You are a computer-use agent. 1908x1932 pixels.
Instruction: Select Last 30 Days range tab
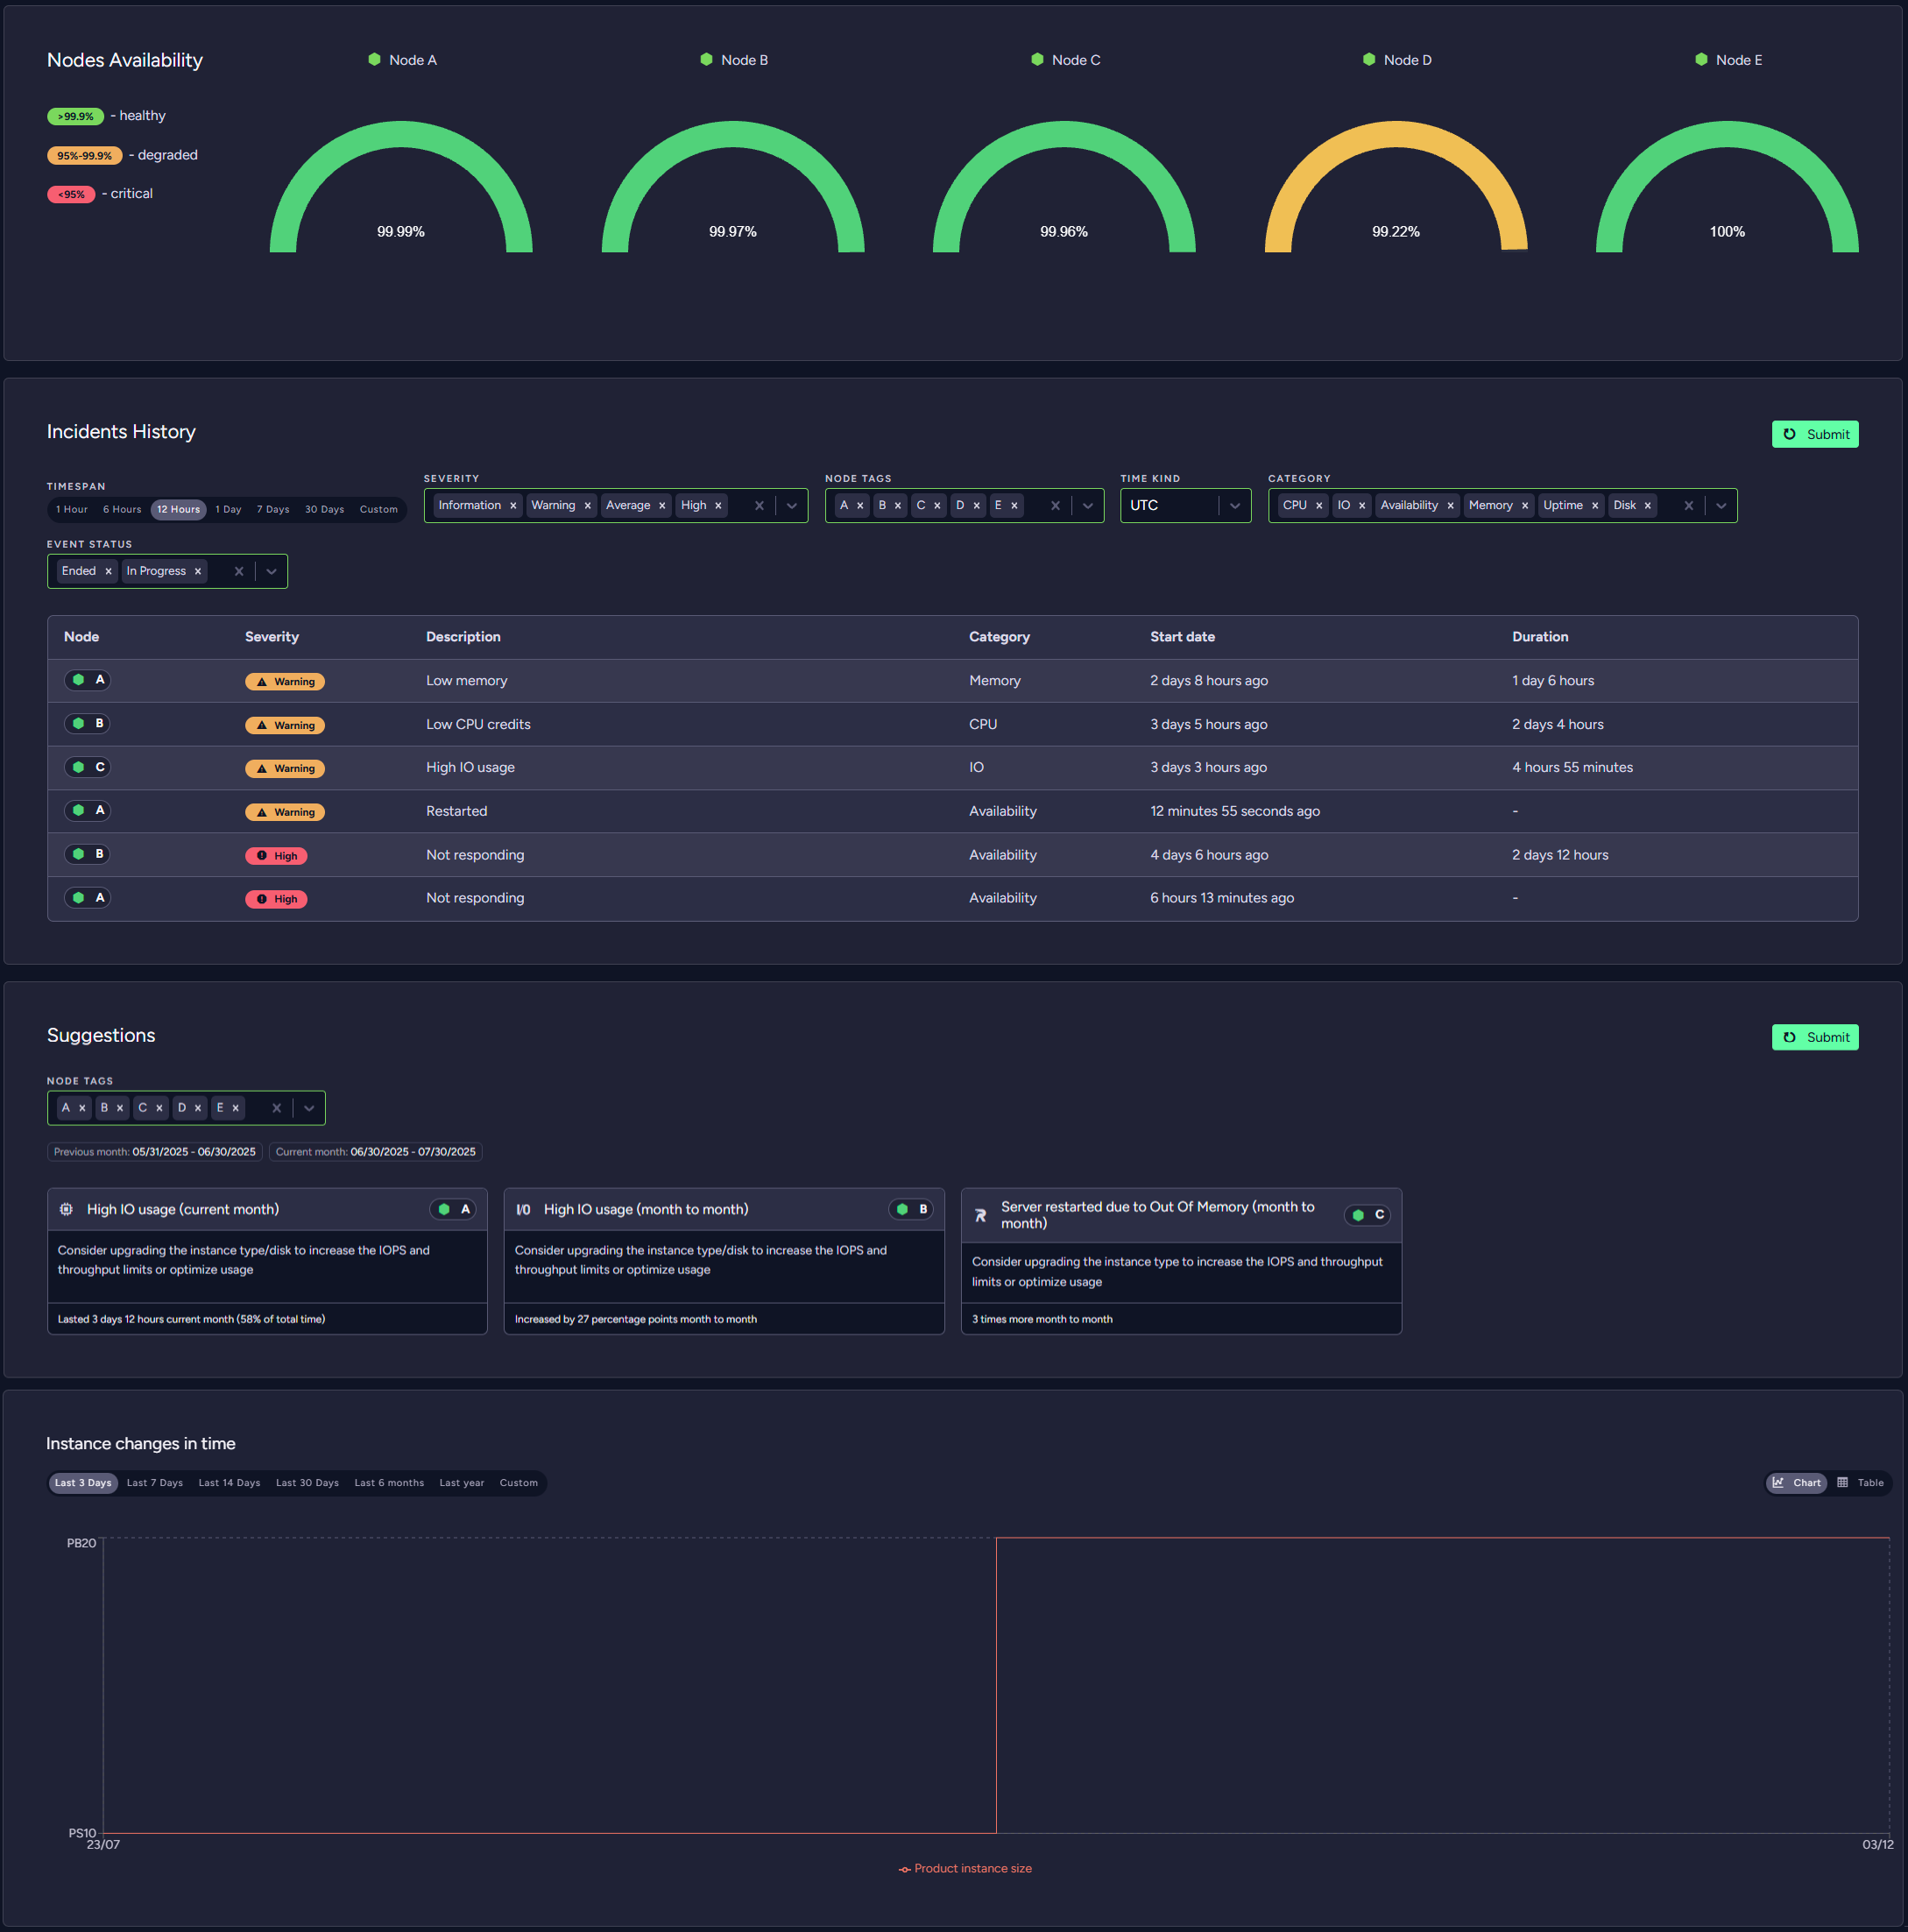tap(307, 1483)
